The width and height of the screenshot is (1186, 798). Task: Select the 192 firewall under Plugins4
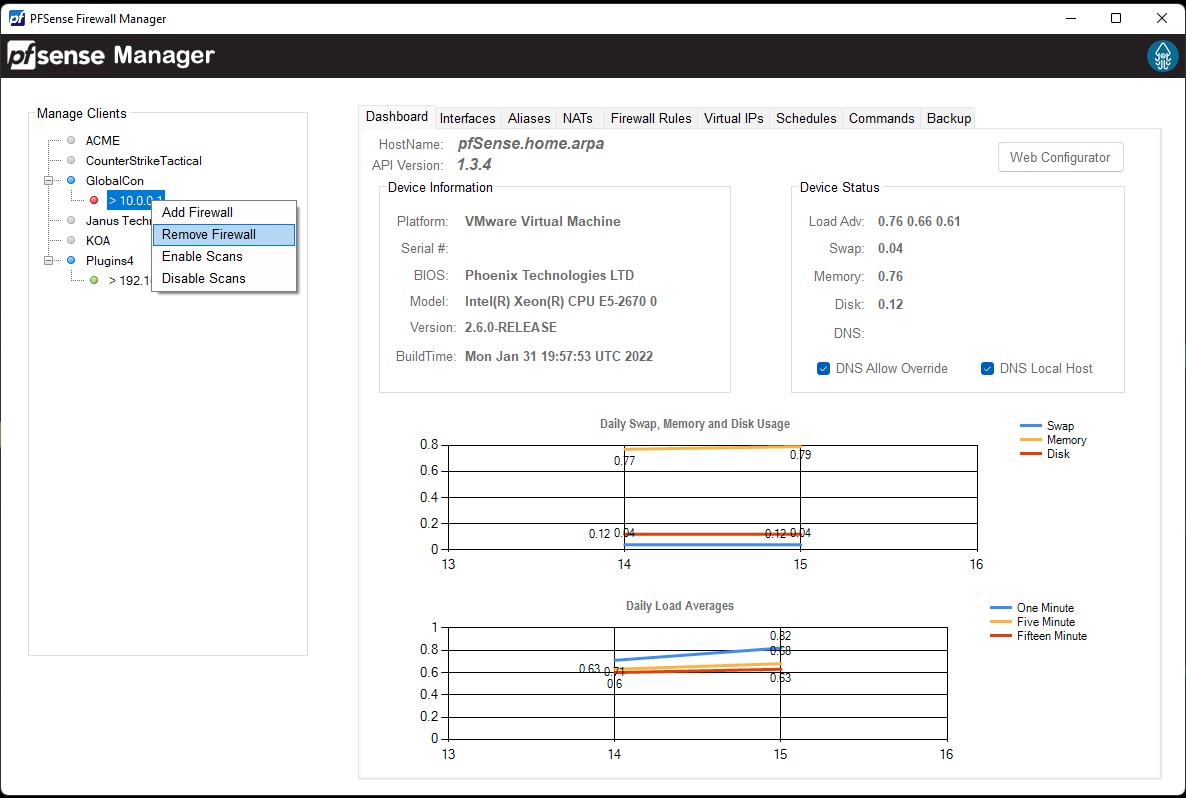pos(130,281)
